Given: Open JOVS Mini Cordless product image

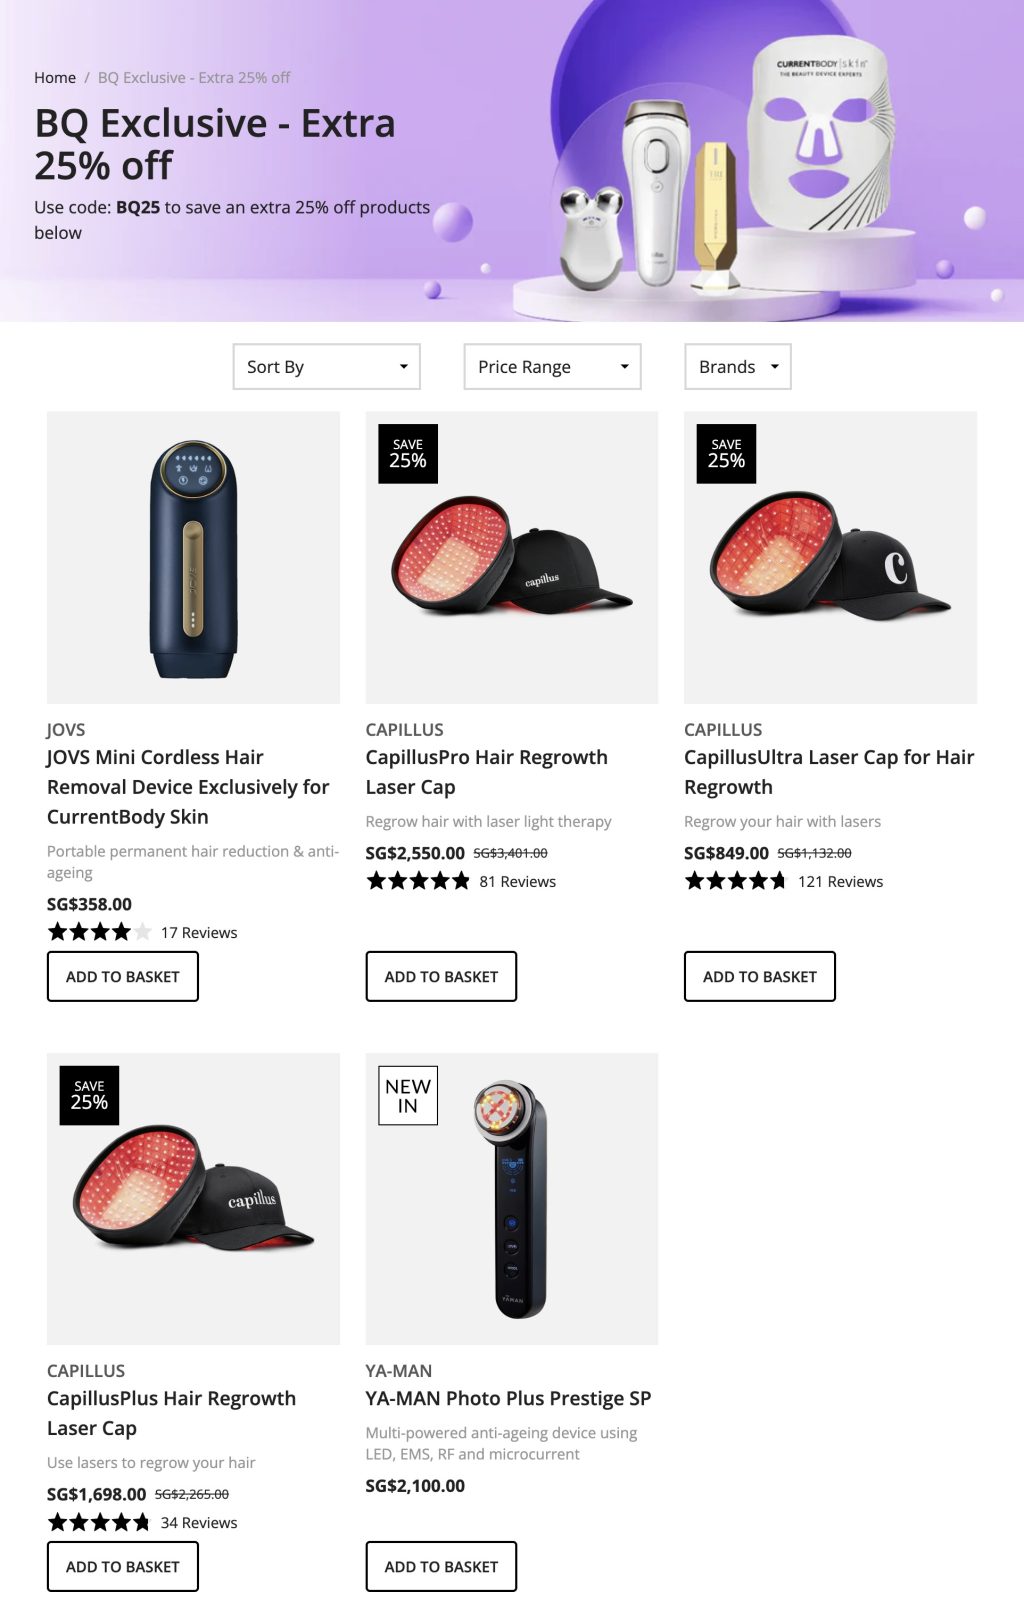Looking at the screenshot, I should tap(193, 558).
